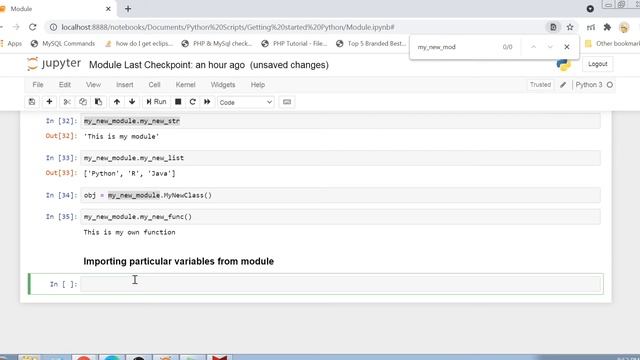The height and width of the screenshot is (360, 640).
Task: Move selected cell down arrow
Action: pos(132,102)
